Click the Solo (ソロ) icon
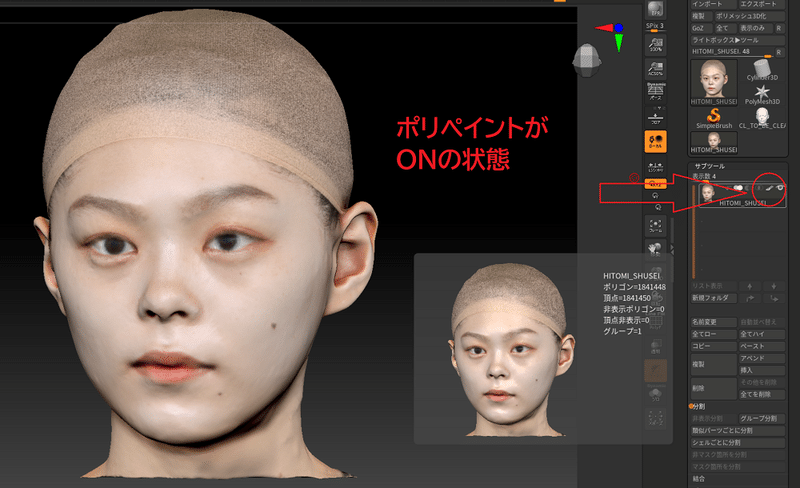 (x=656, y=395)
